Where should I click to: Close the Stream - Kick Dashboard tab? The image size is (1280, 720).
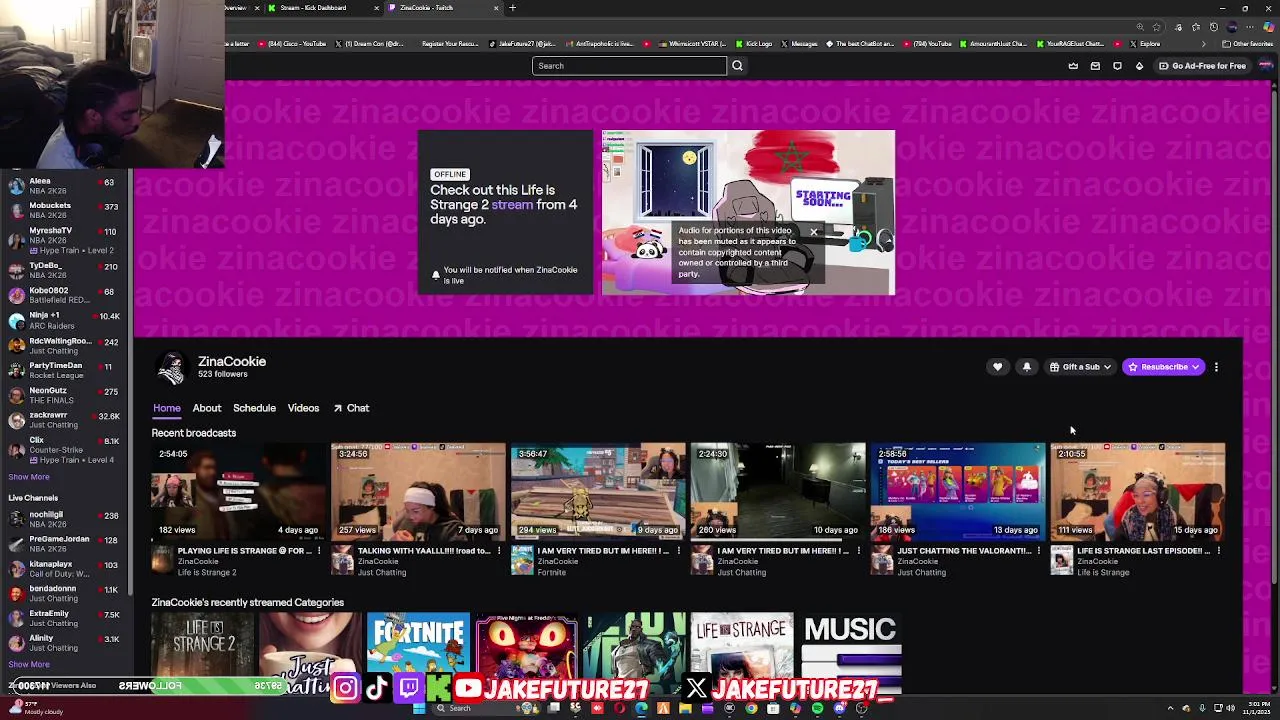(376, 8)
